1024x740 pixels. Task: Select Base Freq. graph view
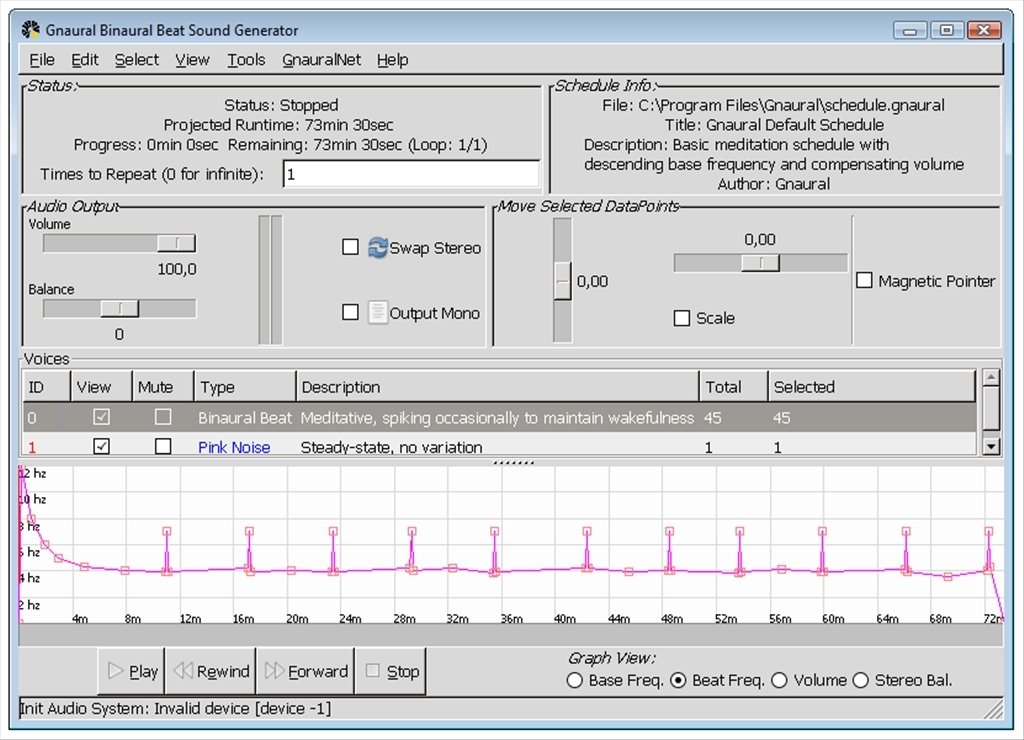pos(575,681)
